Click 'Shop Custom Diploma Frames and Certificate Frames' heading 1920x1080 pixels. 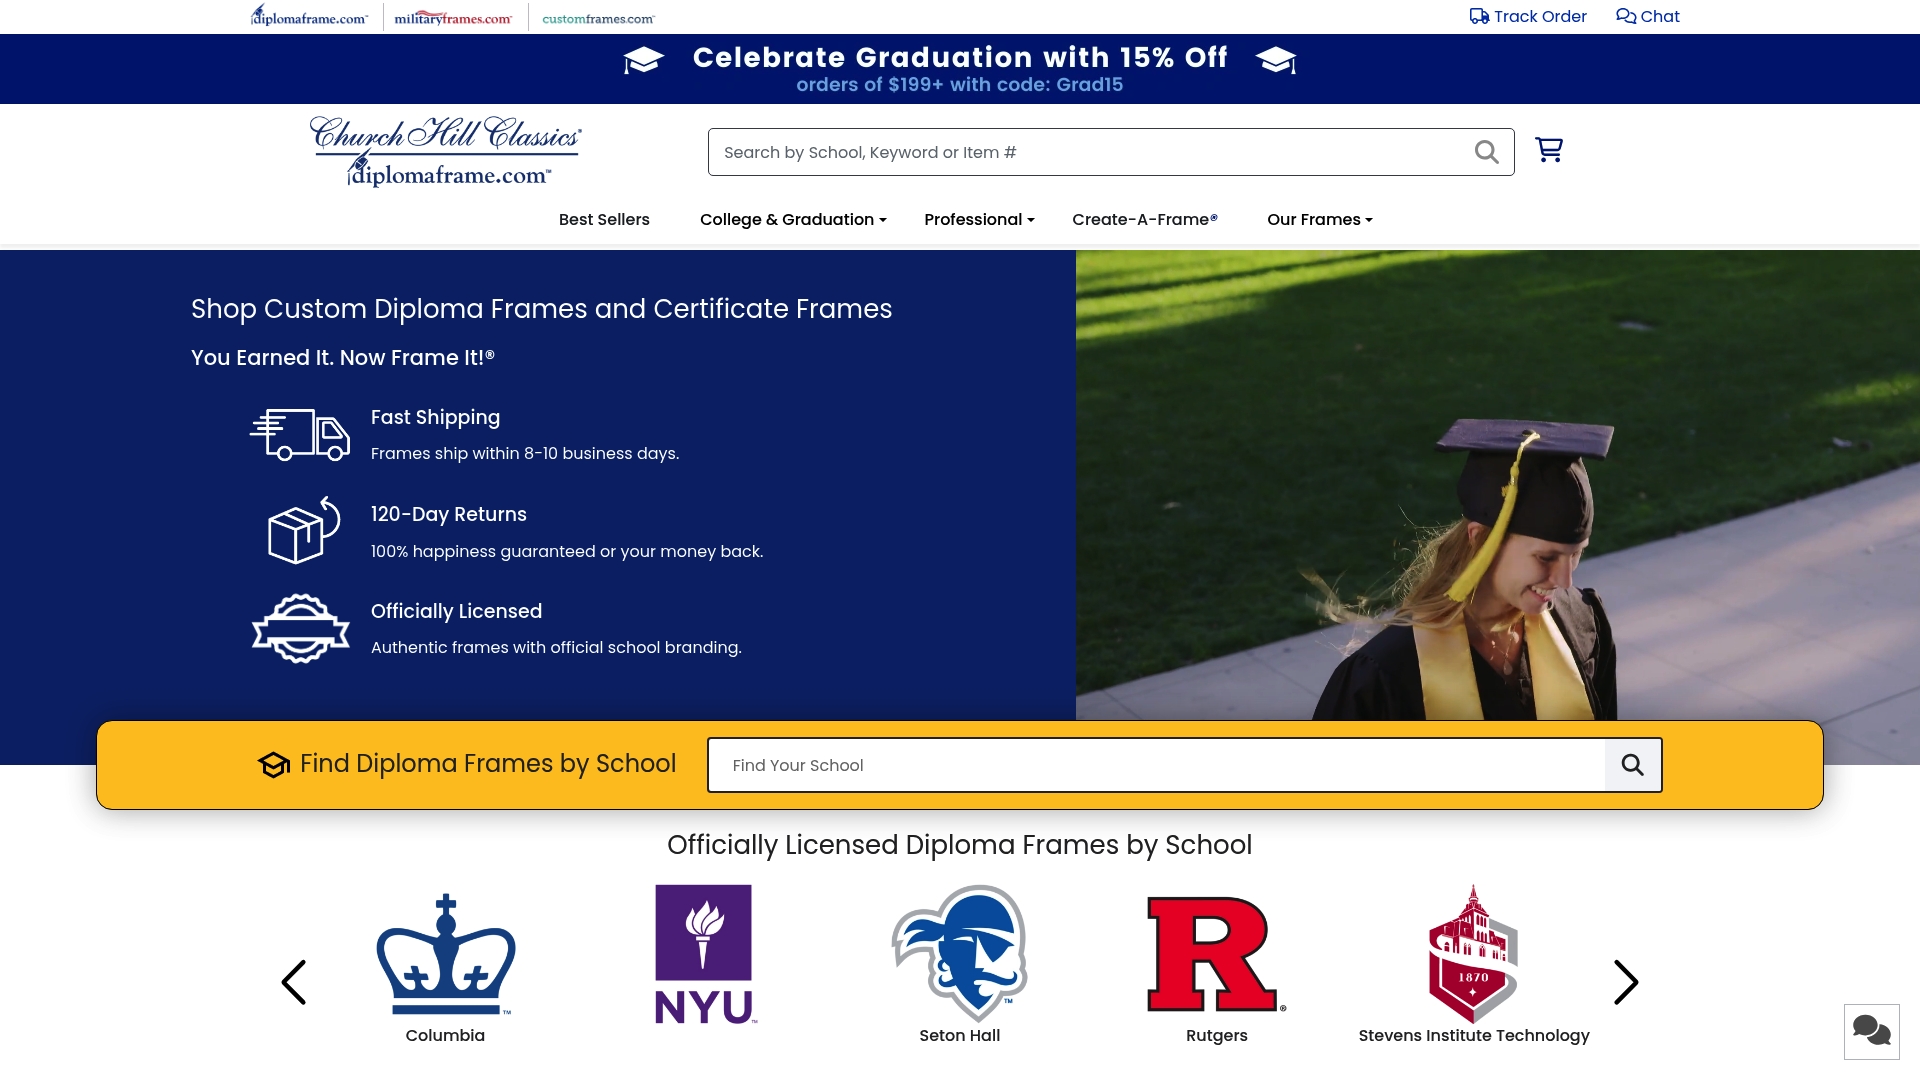(541, 309)
